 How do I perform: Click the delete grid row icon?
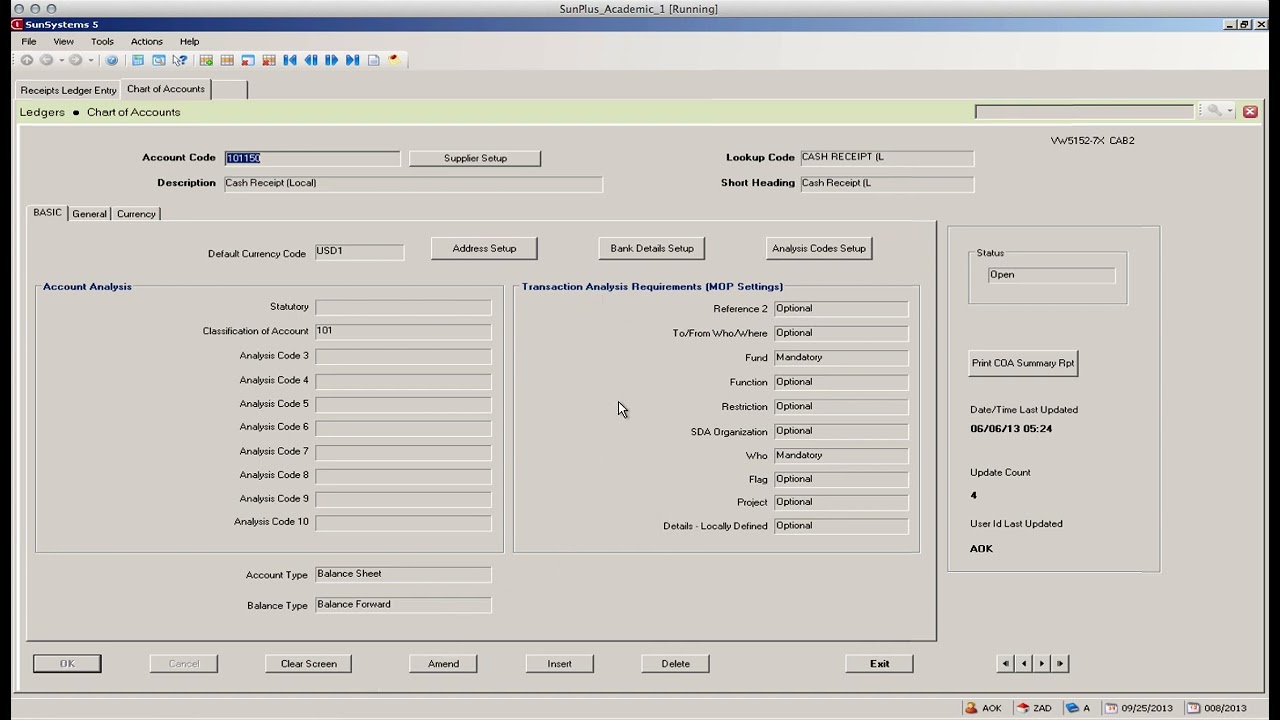coord(269,60)
